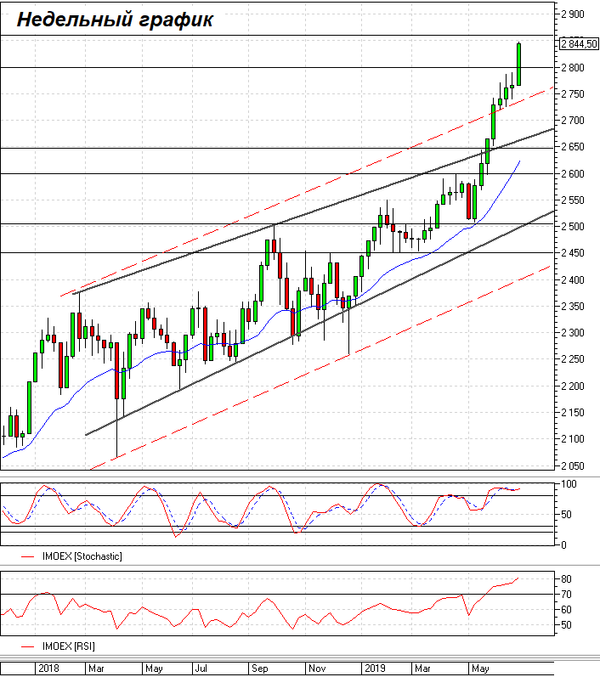Click the 0 label on Stochastic scale
Screen dimensions: 600x677
[563, 545]
